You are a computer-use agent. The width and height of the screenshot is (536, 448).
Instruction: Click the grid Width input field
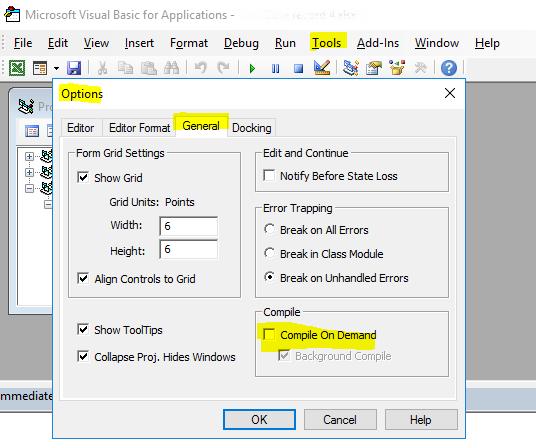tap(189, 226)
